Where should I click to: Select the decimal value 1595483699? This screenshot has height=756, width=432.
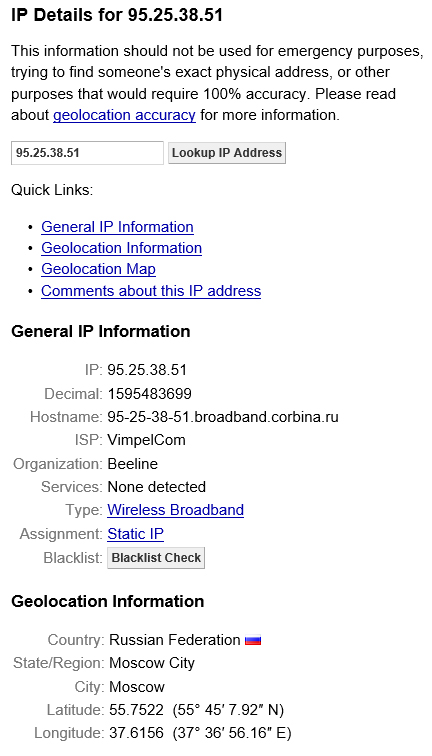(149, 394)
